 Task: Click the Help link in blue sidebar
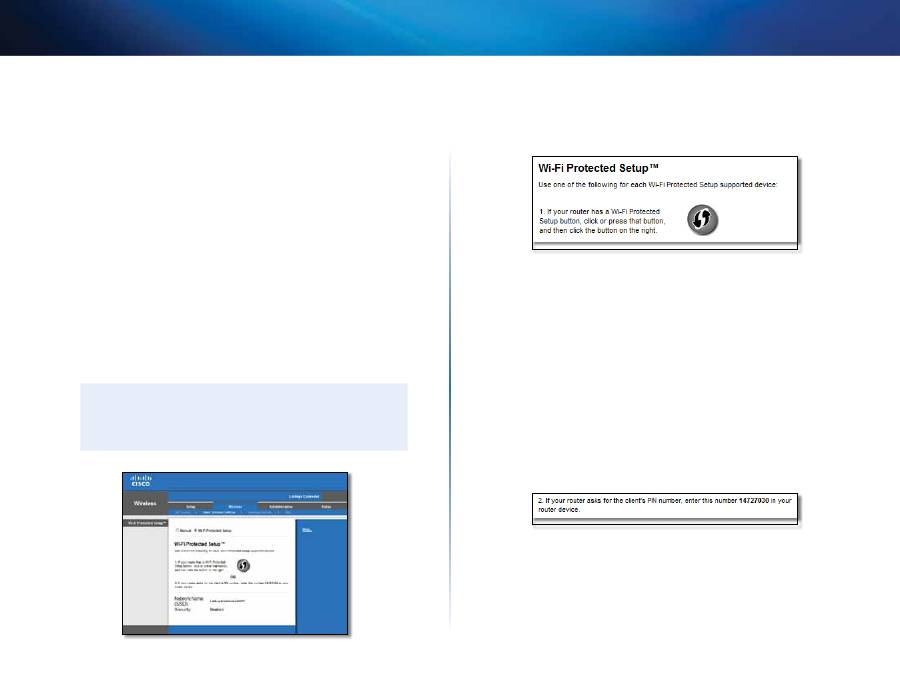307,530
